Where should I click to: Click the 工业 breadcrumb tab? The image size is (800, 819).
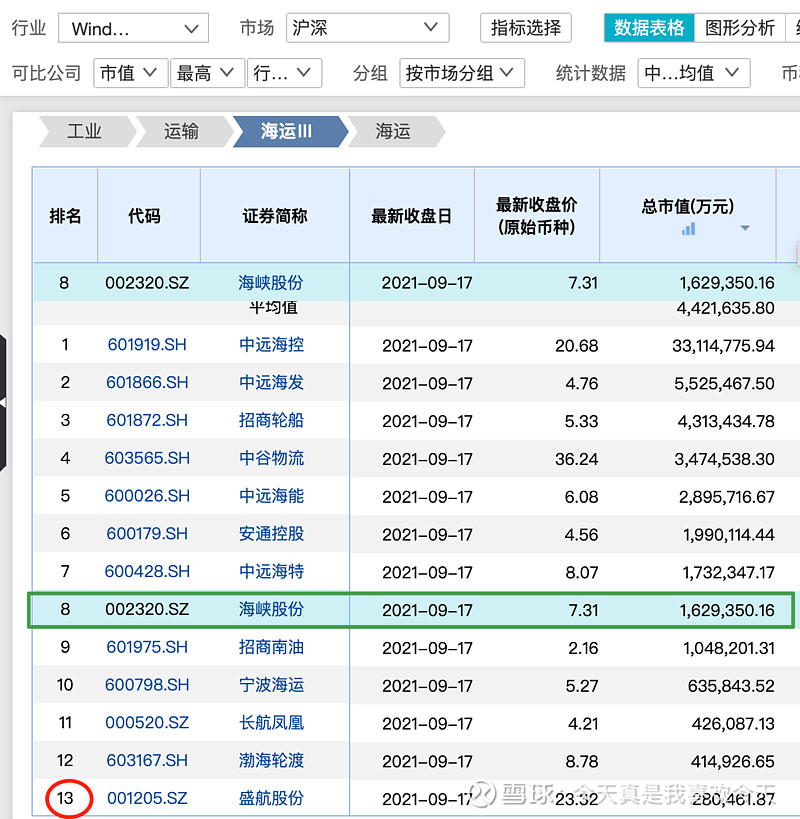click(85, 132)
